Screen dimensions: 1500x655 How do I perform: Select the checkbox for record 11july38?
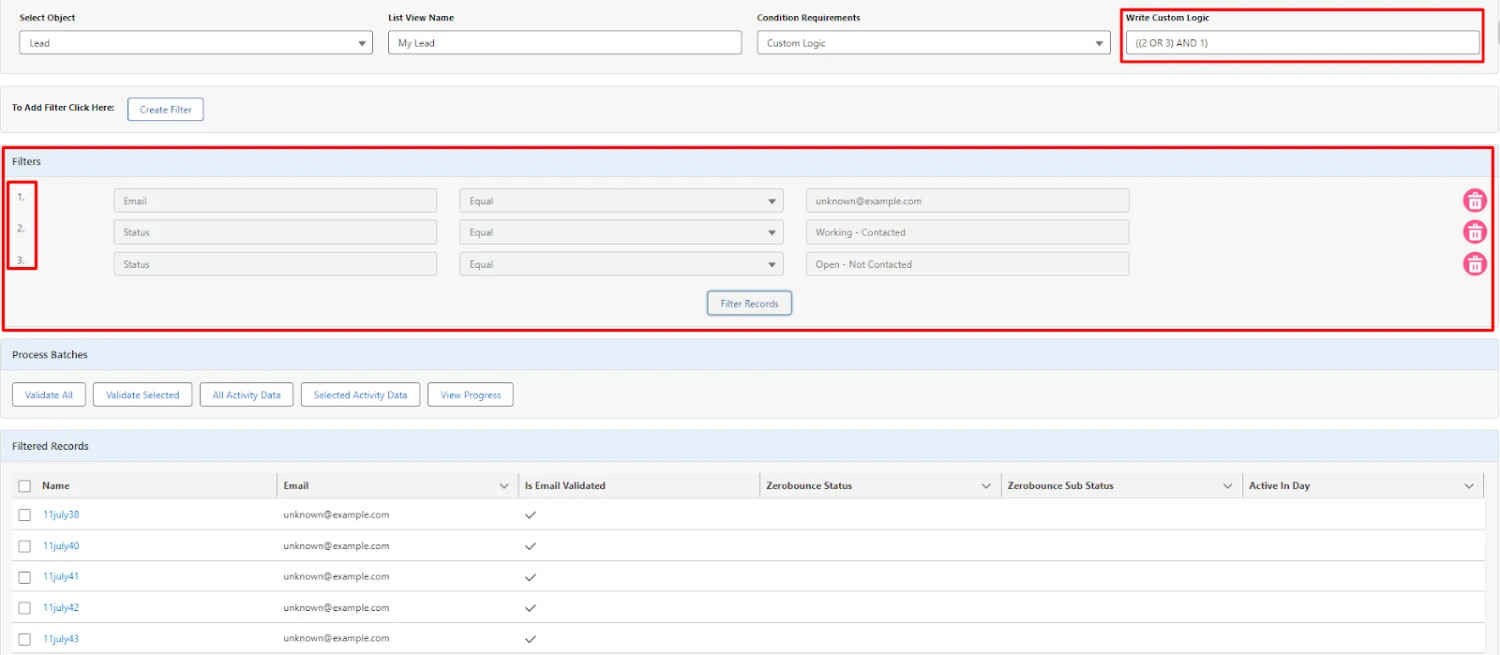coord(25,515)
